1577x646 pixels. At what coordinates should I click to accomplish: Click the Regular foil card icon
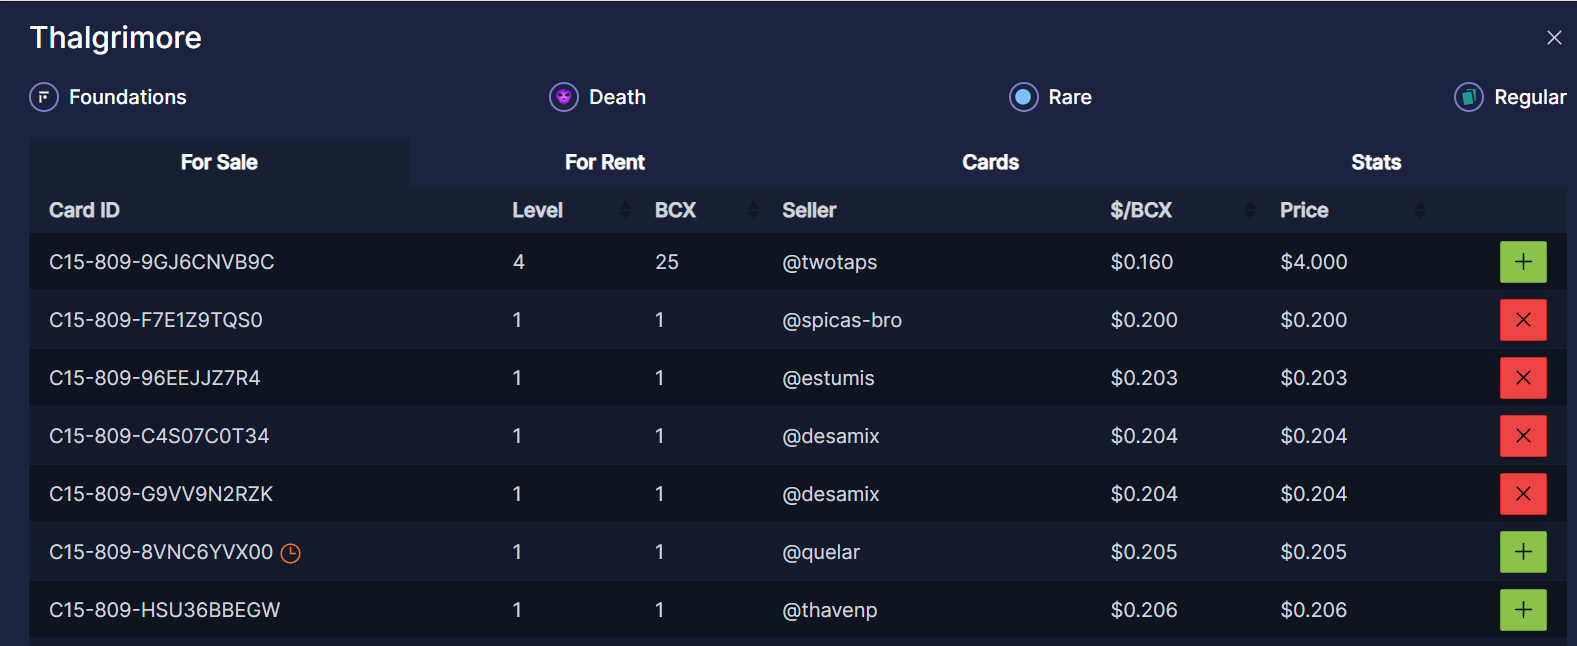[x=1468, y=97]
